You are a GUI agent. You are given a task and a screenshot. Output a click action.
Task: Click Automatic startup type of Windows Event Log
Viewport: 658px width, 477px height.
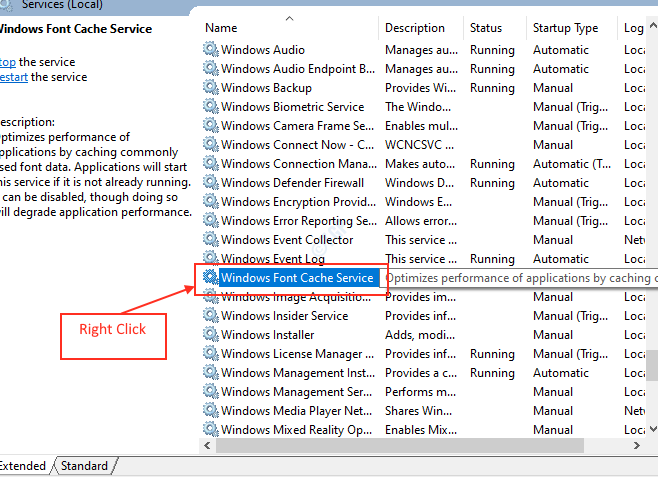click(x=561, y=258)
